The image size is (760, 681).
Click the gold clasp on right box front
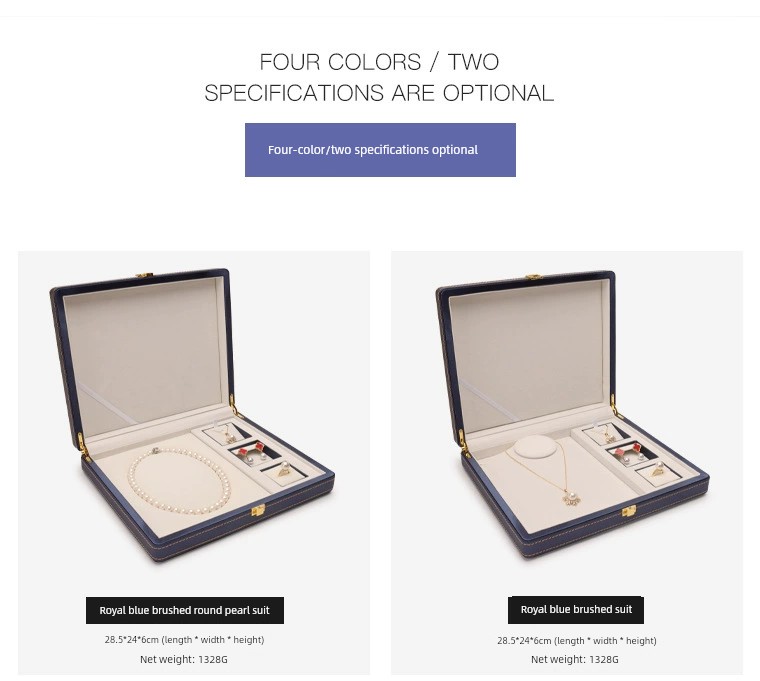pyautogui.click(x=629, y=511)
